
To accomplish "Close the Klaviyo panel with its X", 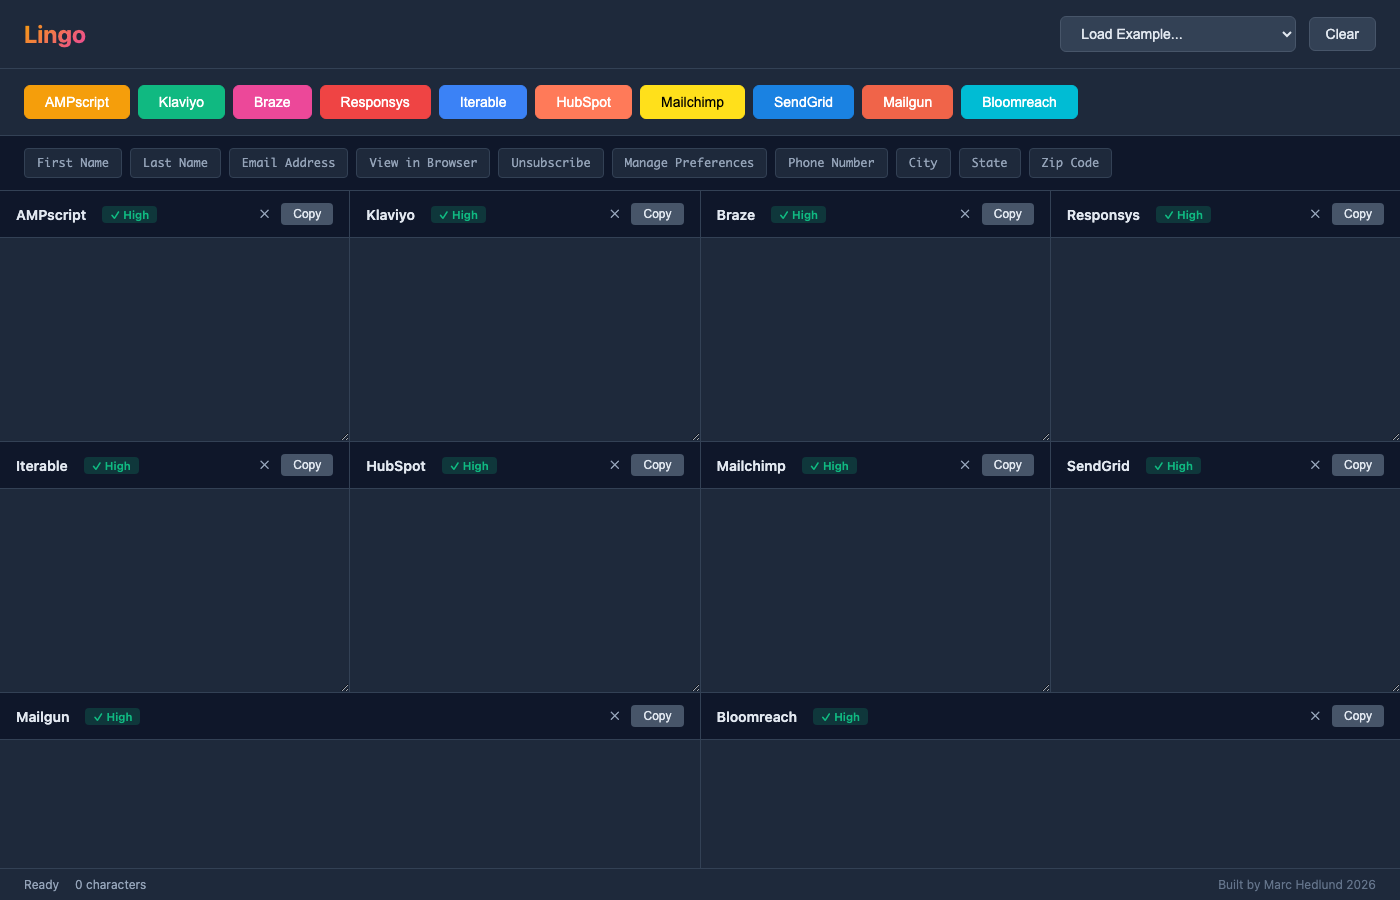I will point(615,214).
